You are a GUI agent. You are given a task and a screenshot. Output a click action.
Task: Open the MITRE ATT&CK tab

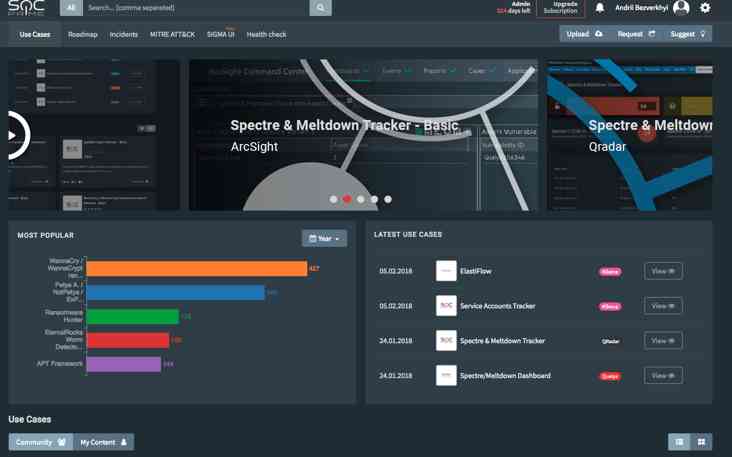[x=172, y=34]
